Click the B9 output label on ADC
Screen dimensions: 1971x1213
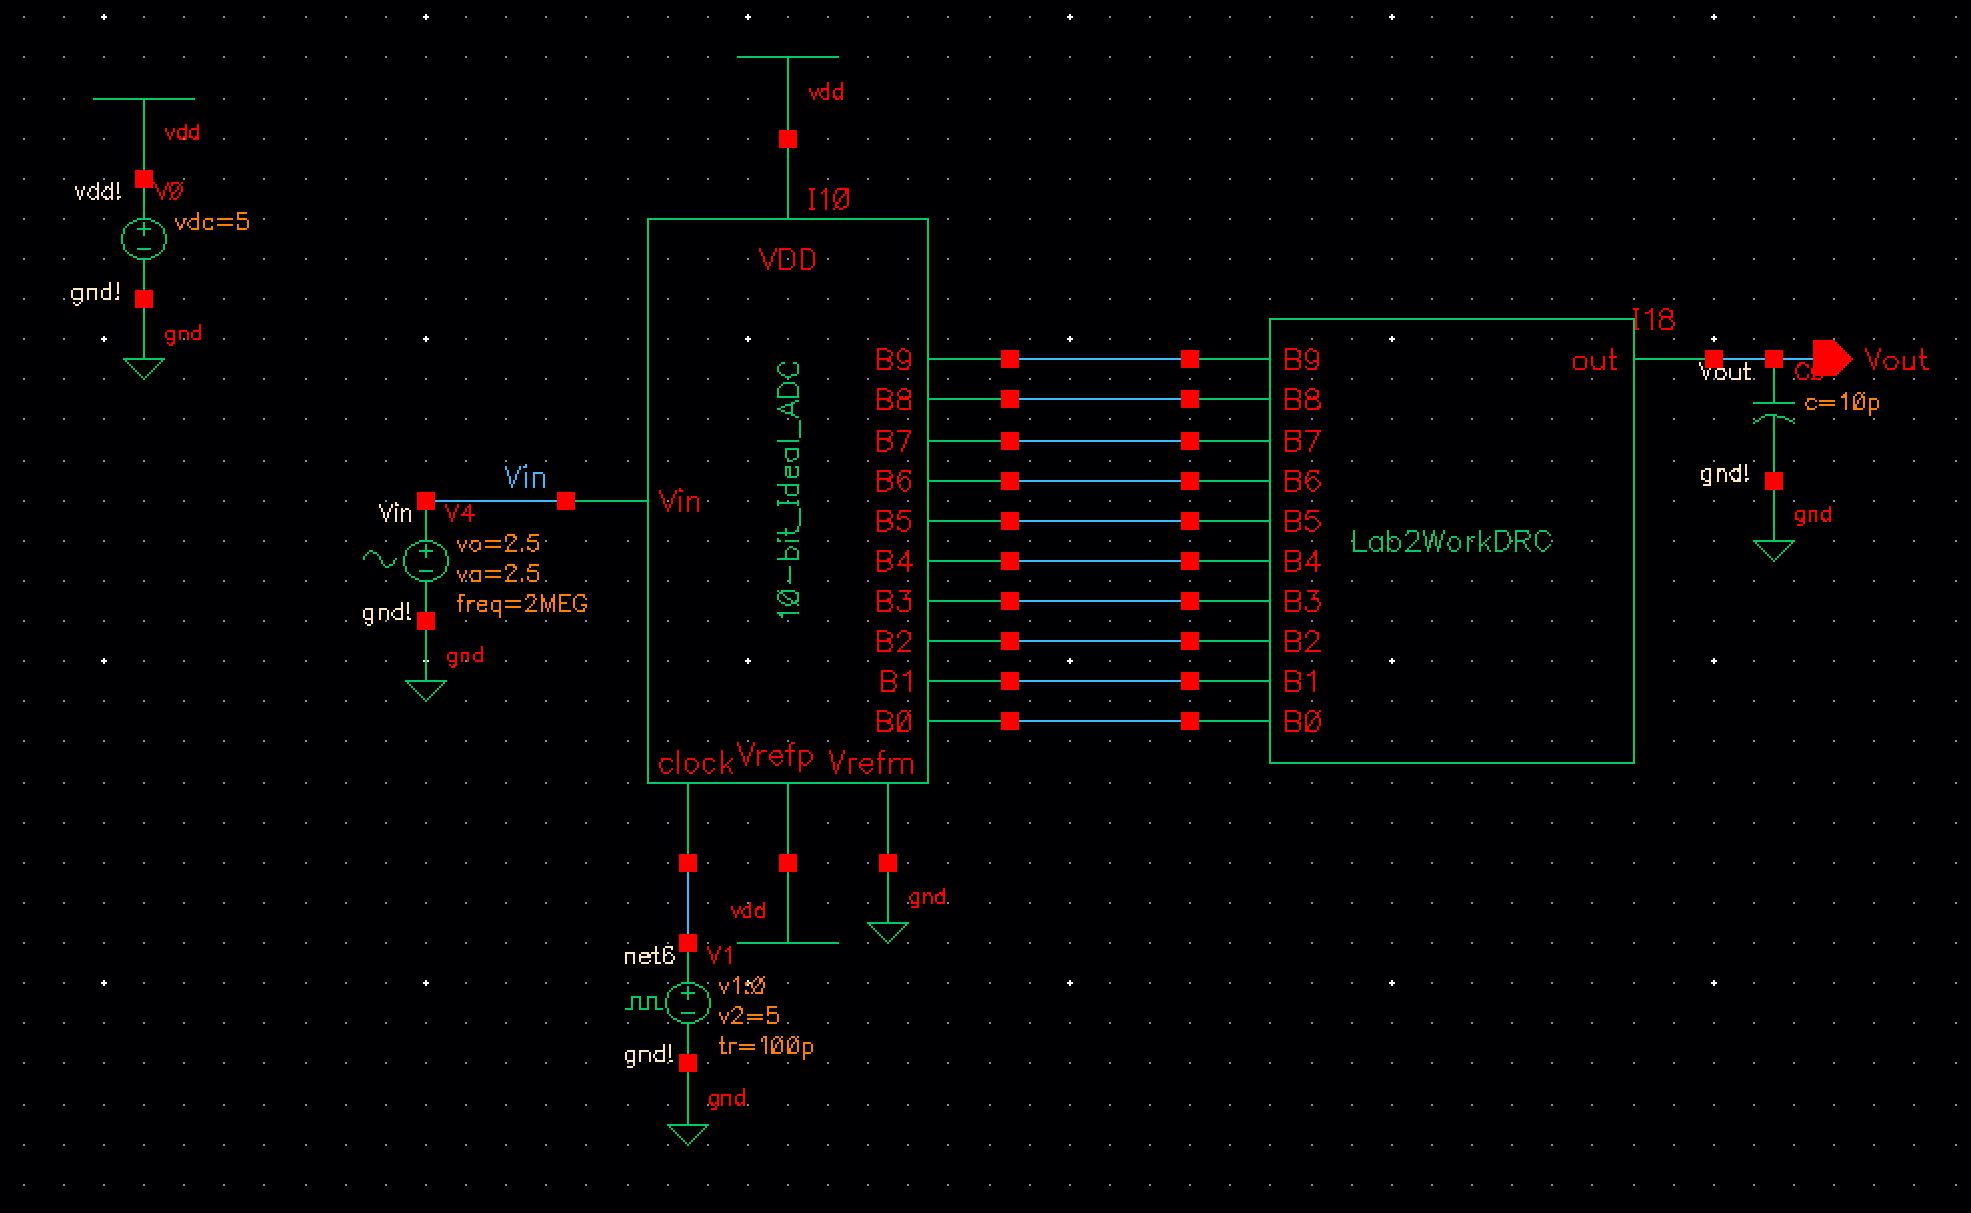pos(894,359)
